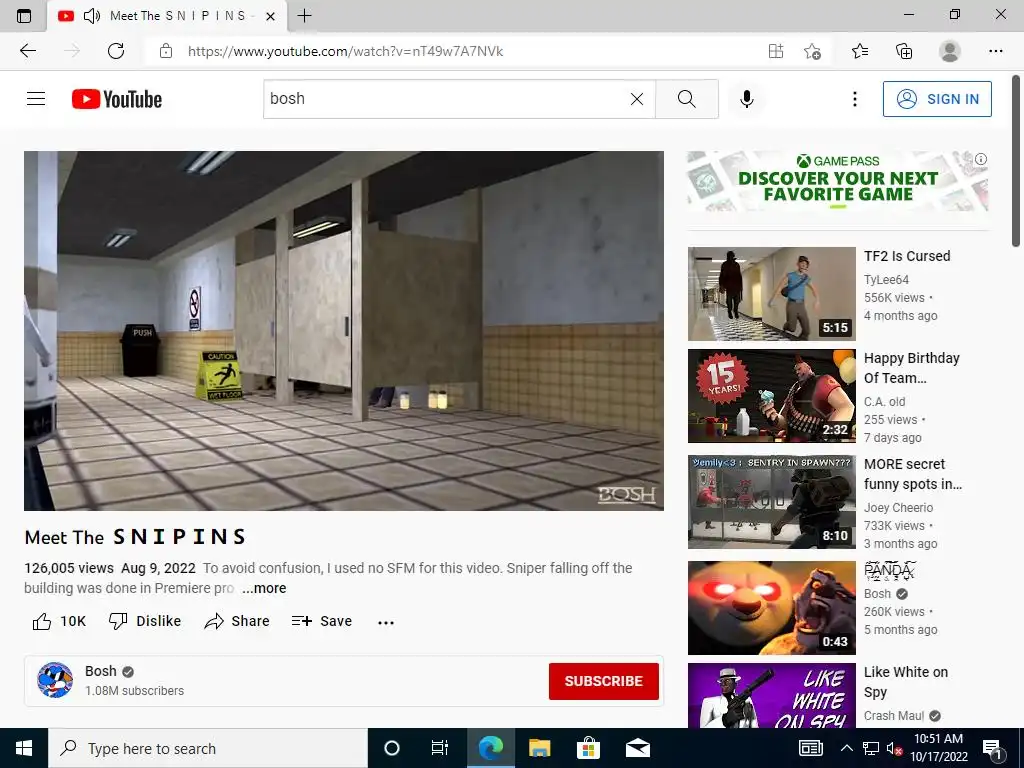Open browser apps available icon in address bar

(x=775, y=51)
